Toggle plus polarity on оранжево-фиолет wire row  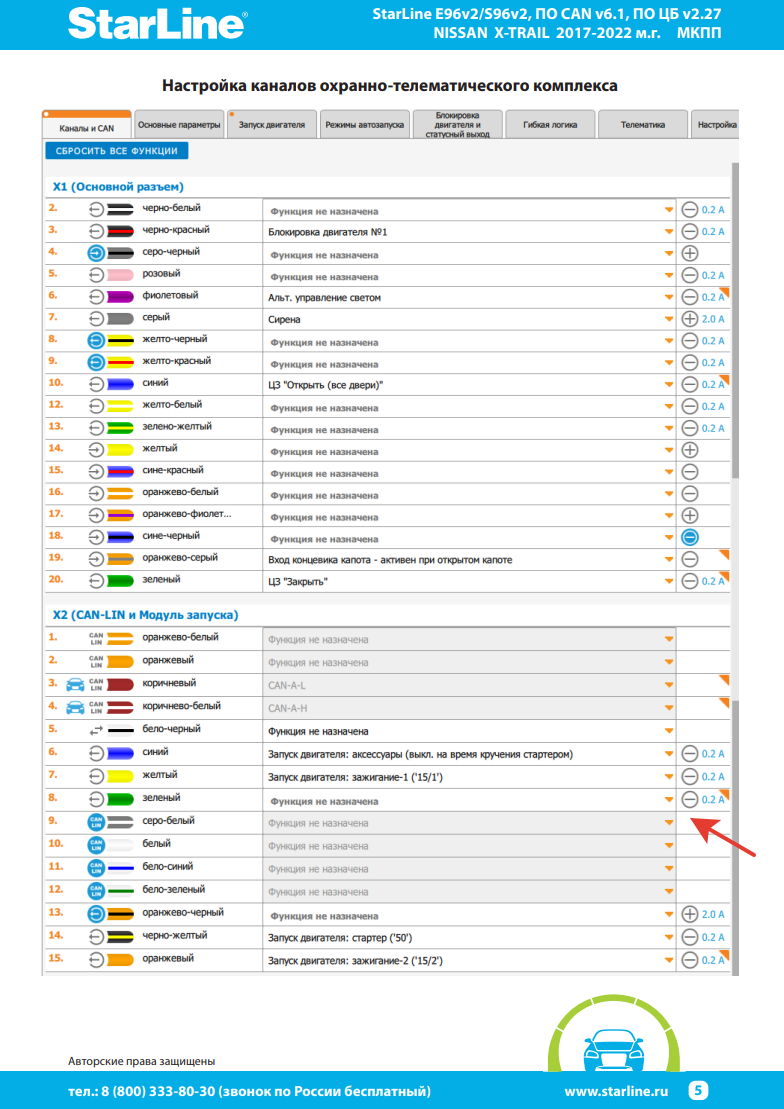[x=689, y=515]
